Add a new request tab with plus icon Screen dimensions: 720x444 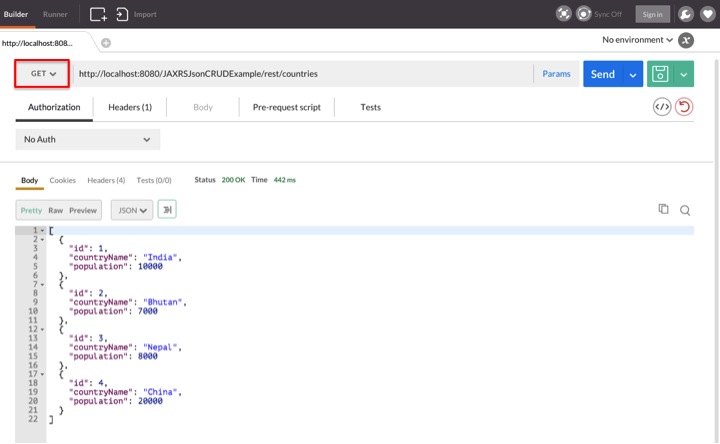coord(106,43)
